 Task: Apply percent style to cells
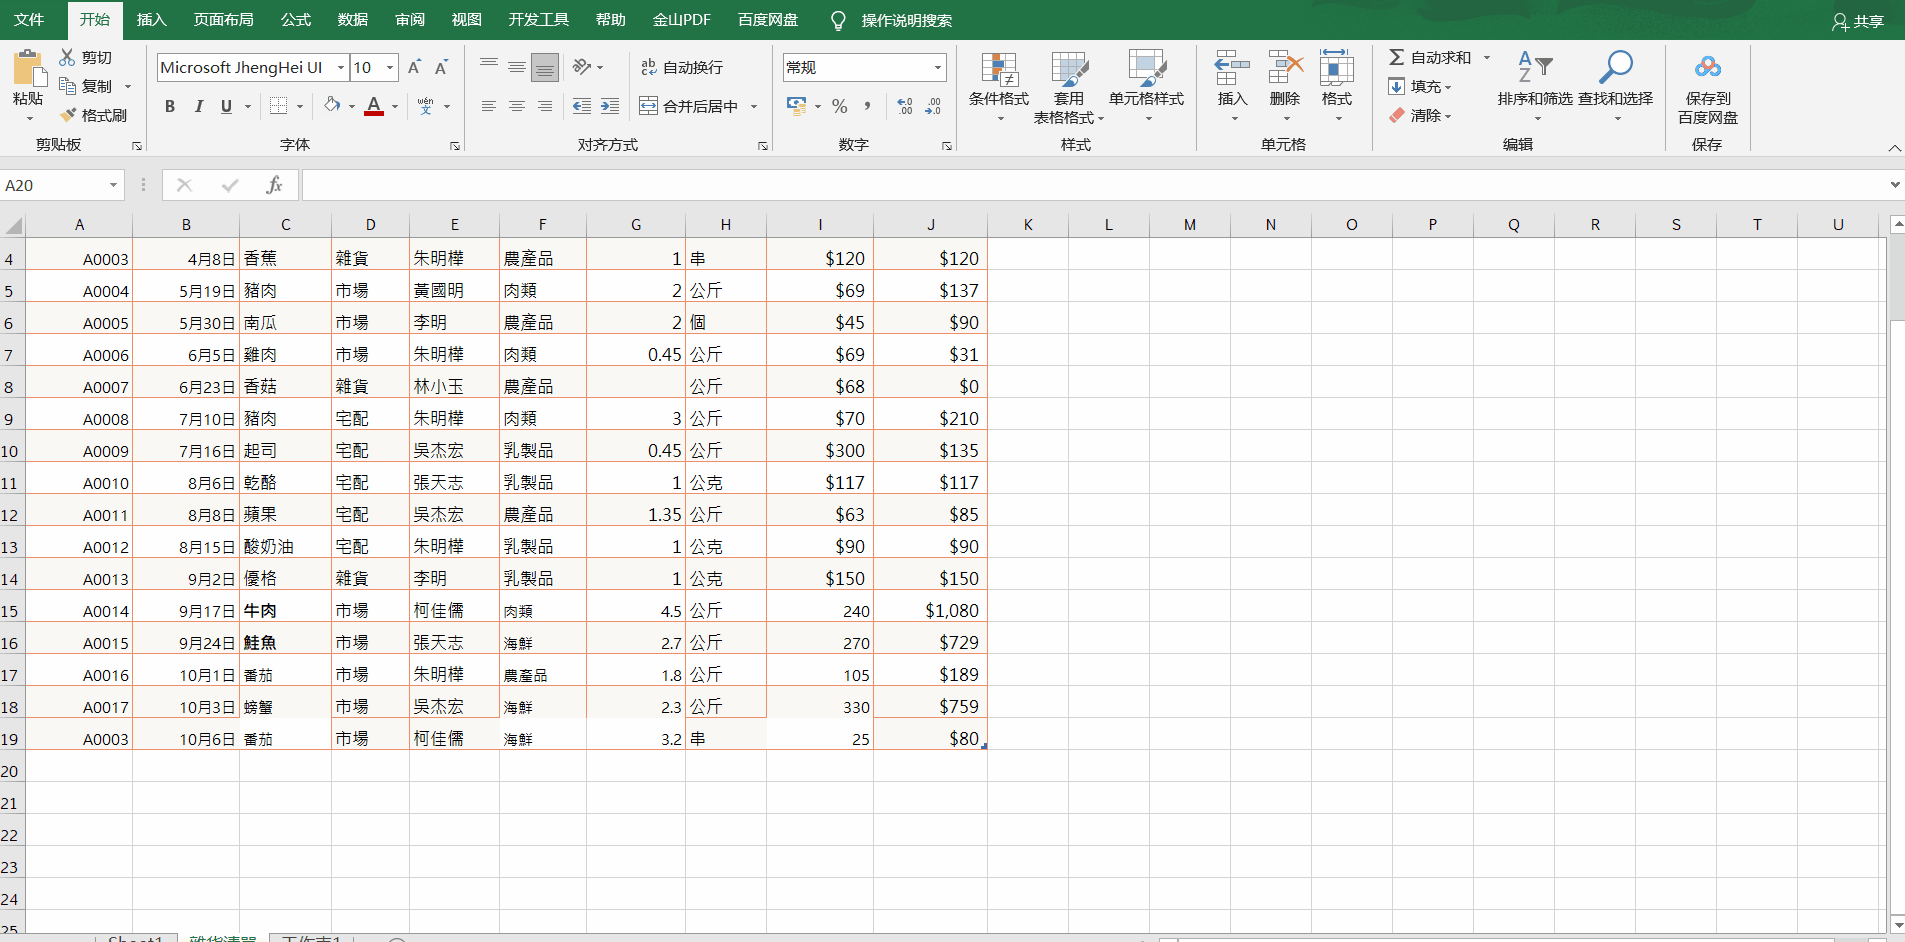point(840,106)
